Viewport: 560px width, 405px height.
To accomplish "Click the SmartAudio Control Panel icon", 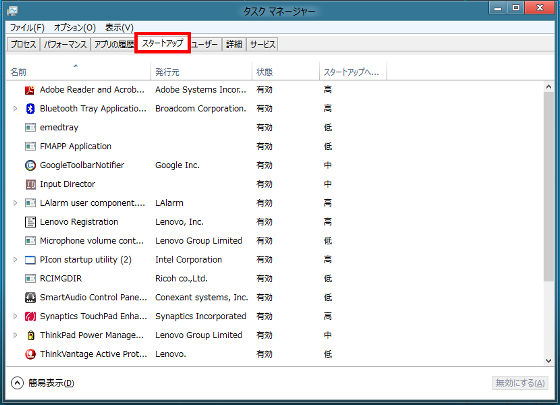I will click(30, 298).
